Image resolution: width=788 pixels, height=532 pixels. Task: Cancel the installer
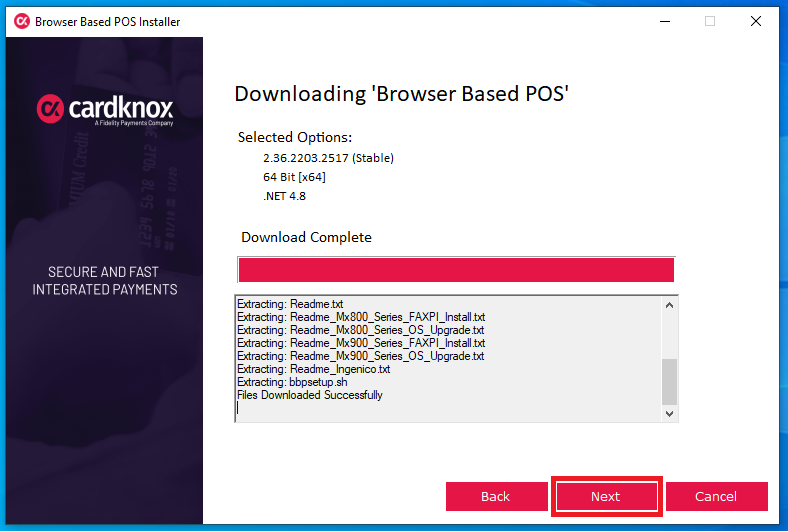pos(716,496)
